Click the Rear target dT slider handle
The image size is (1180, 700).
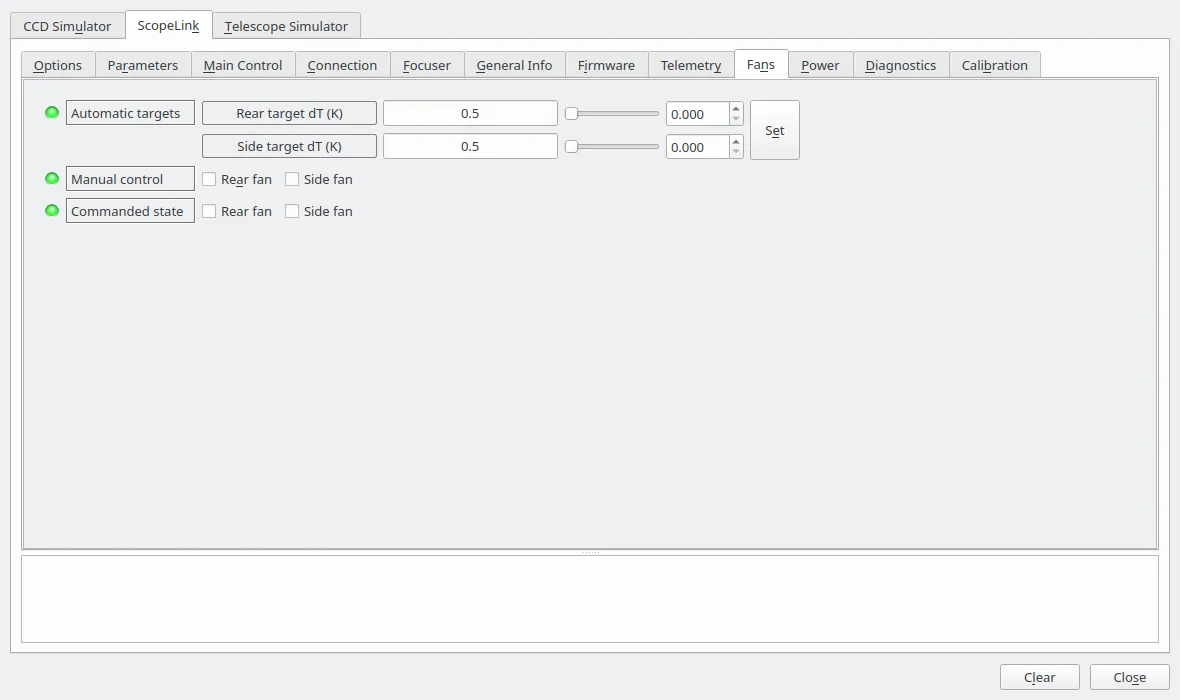click(571, 114)
